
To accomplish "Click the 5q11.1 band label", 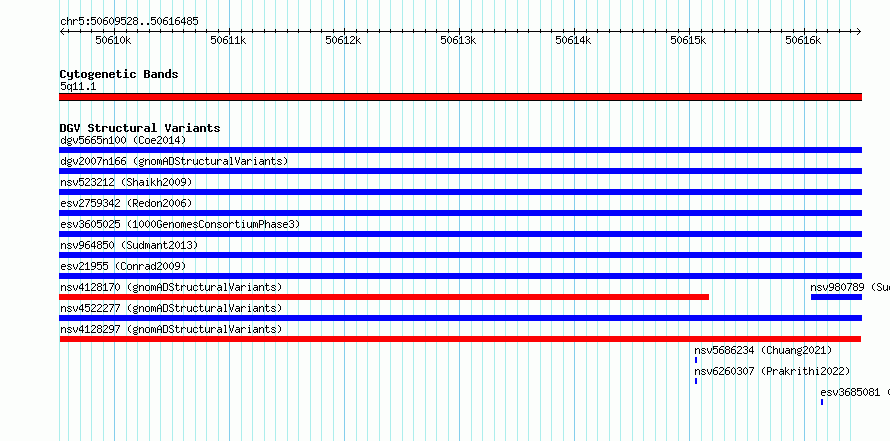I will pyautogui.click(x=78, y=87).
